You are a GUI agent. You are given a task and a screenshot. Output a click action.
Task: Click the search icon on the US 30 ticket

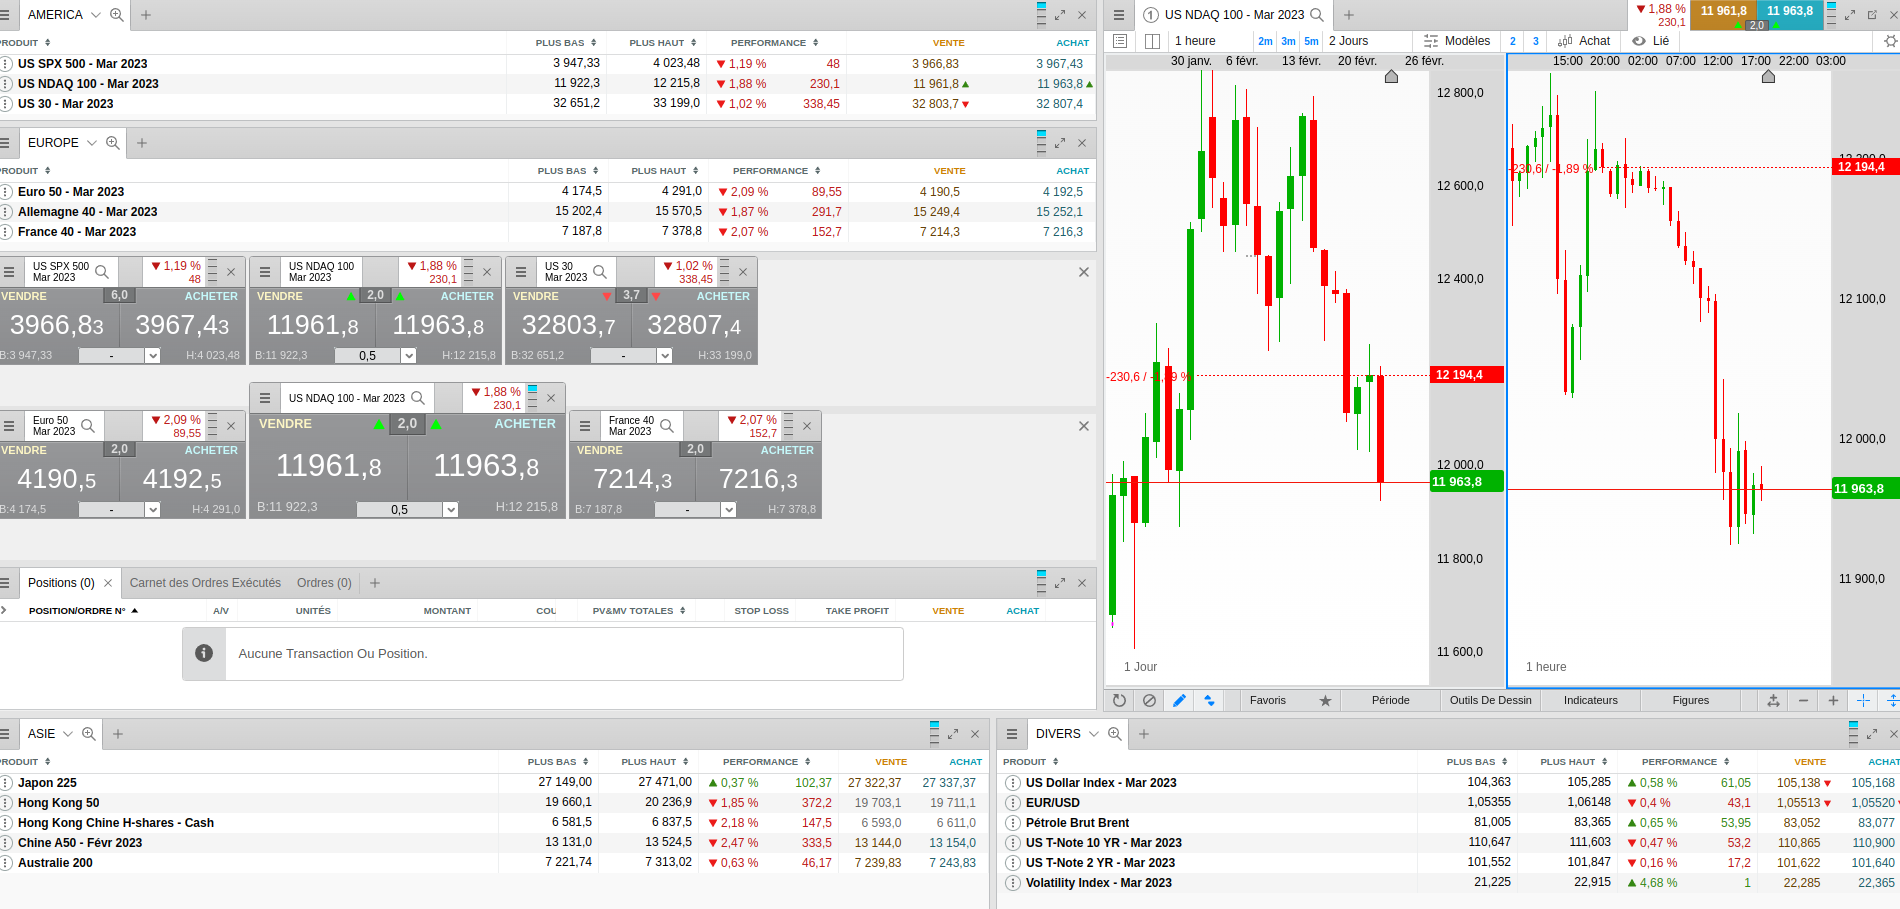click(600, 272)
